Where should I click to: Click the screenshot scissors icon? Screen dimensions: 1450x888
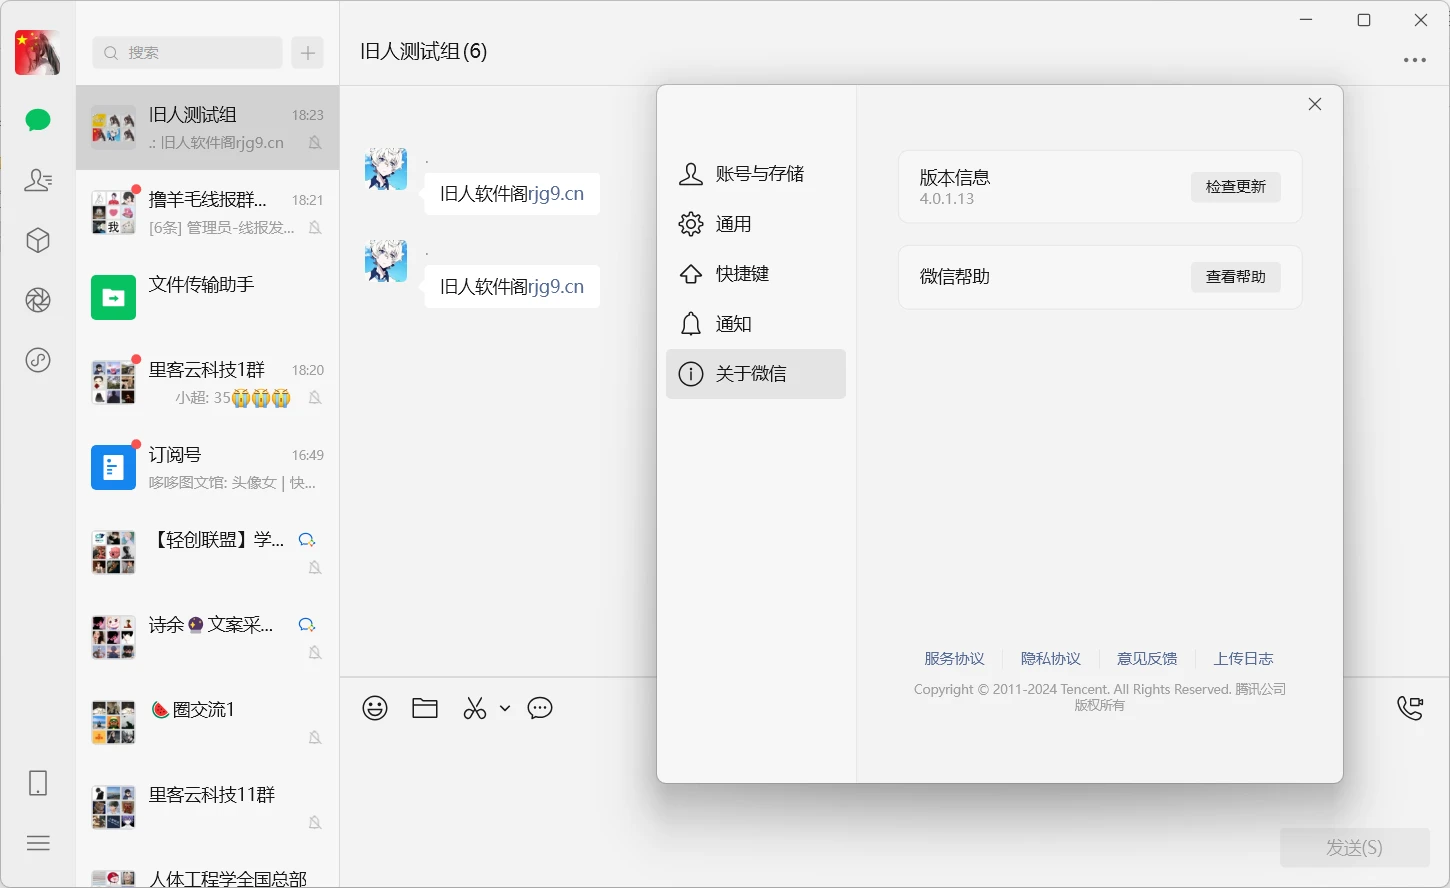[475, 708]
